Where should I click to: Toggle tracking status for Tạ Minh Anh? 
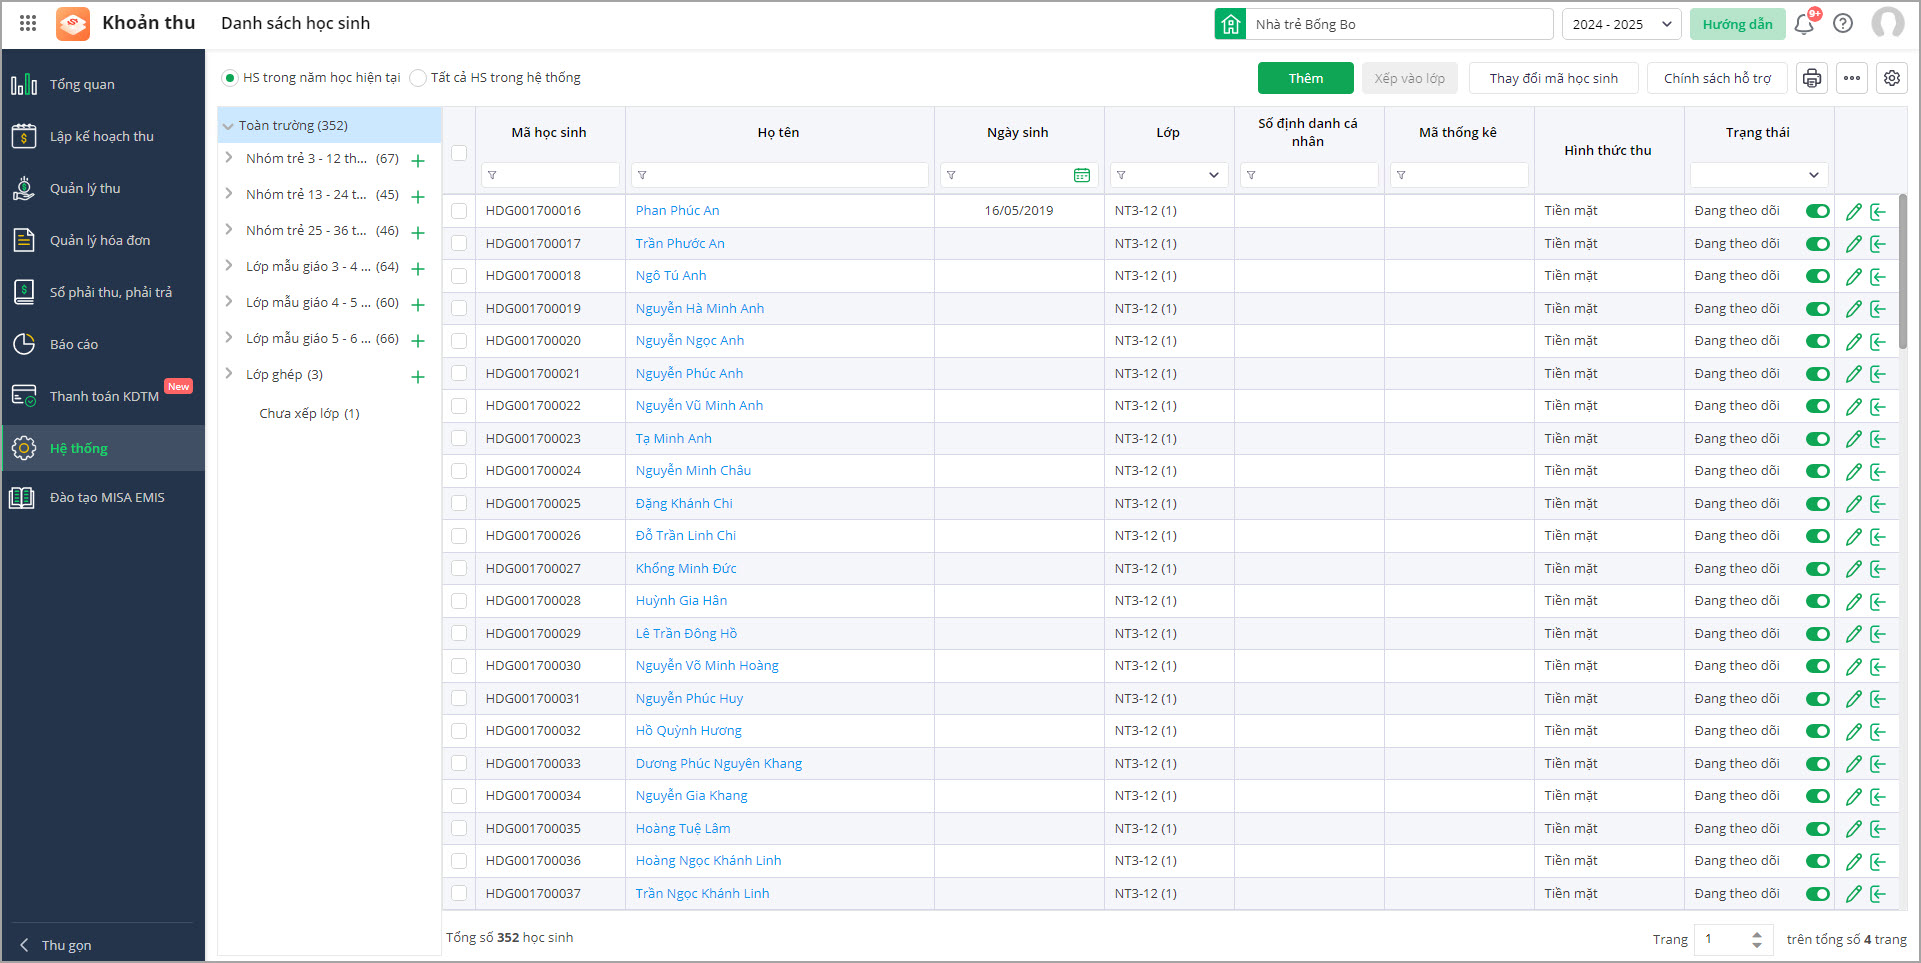tap(1818, 439)
